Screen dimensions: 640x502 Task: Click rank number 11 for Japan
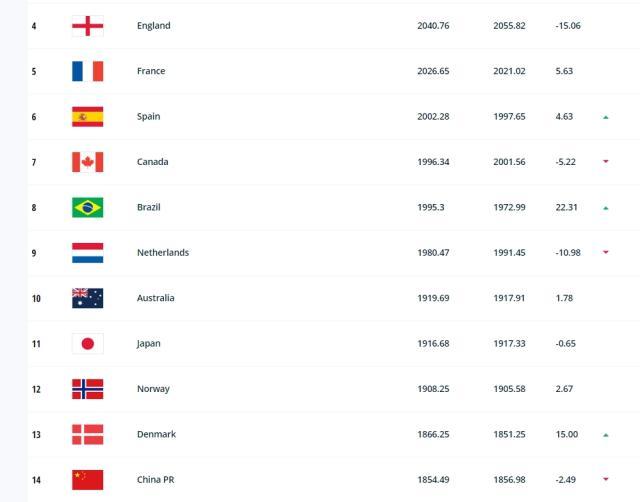point(36,344)
